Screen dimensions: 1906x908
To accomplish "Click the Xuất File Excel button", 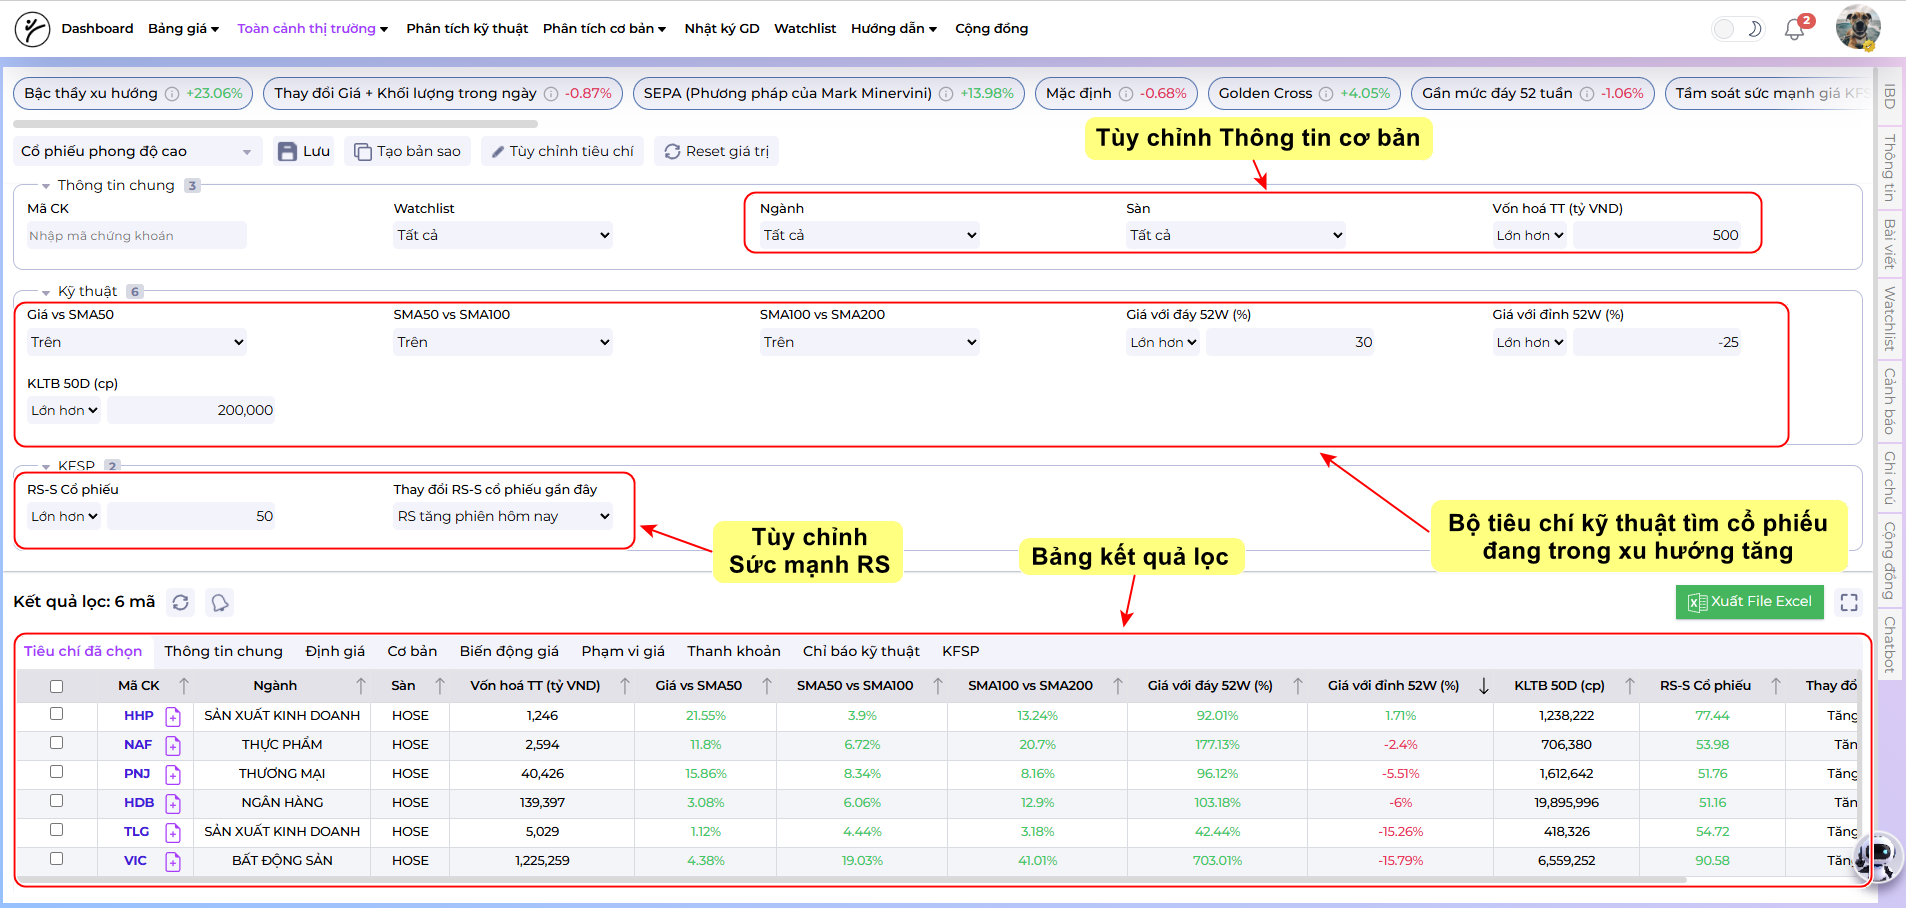I will (x=1749, y=602).
